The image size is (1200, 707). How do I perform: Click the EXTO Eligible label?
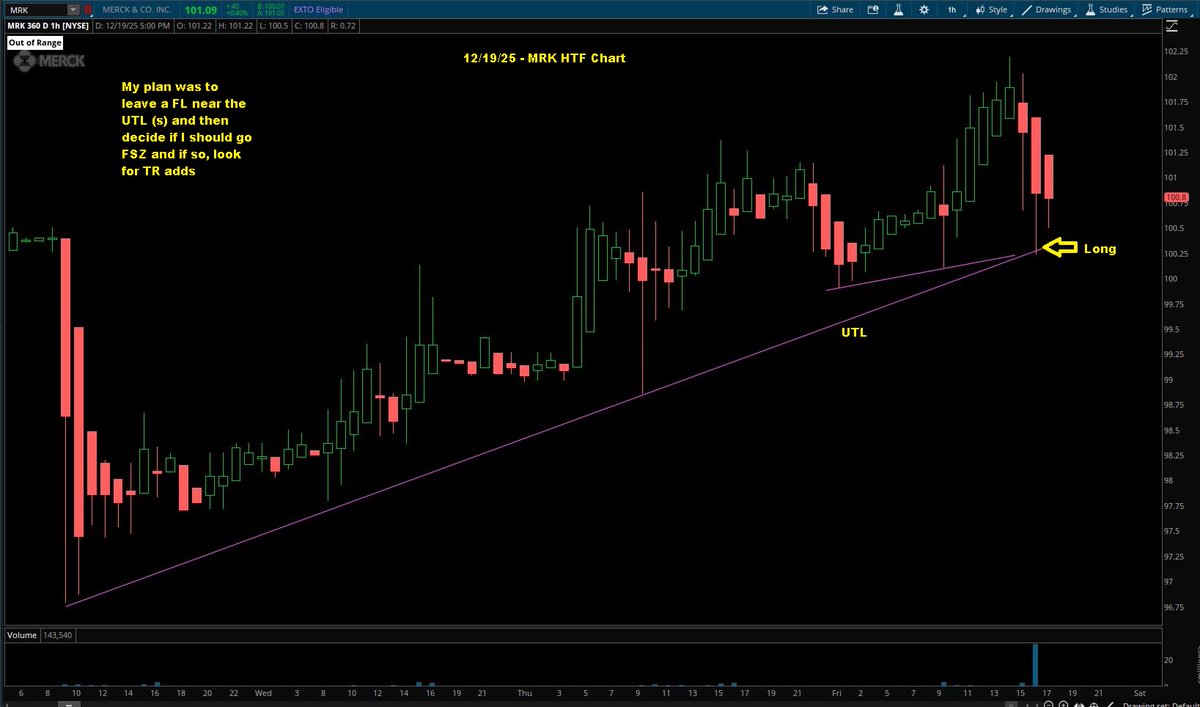tap(316, 10)
